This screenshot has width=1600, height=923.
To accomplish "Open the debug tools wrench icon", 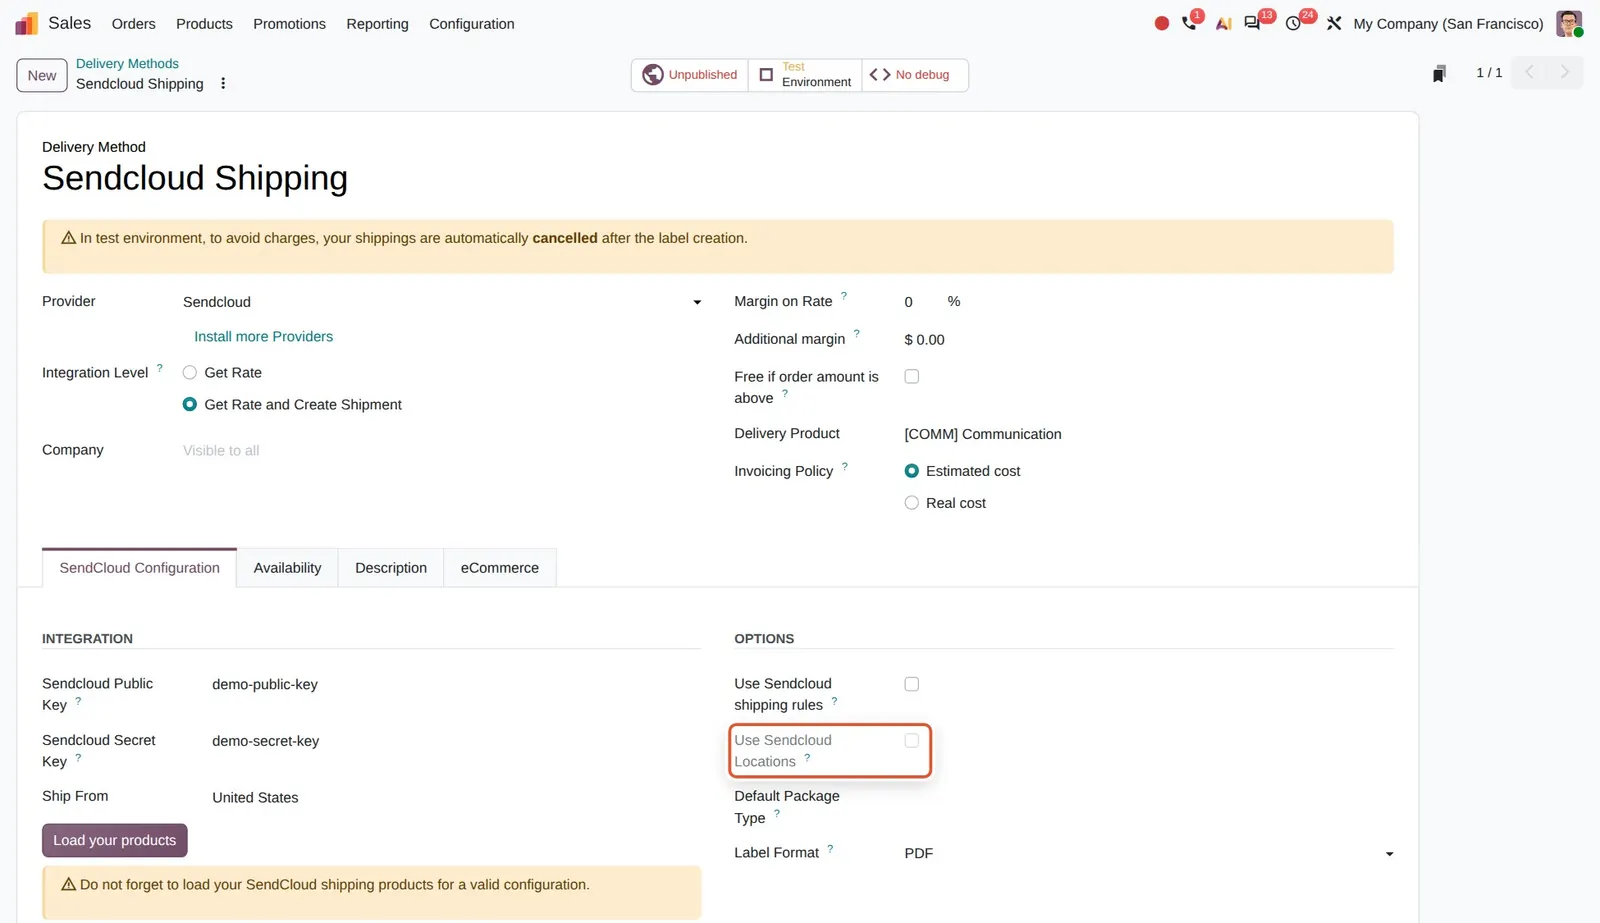I will point(1334,23).
